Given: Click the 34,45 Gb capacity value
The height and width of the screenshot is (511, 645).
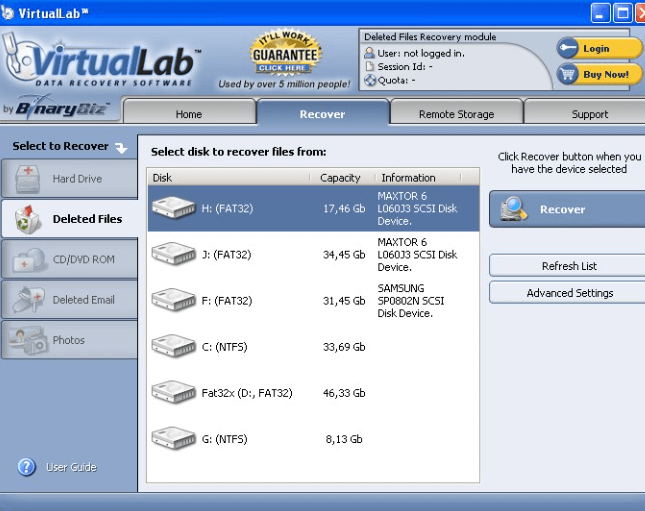Looking at the screenshot, I should tap(344, 255).
